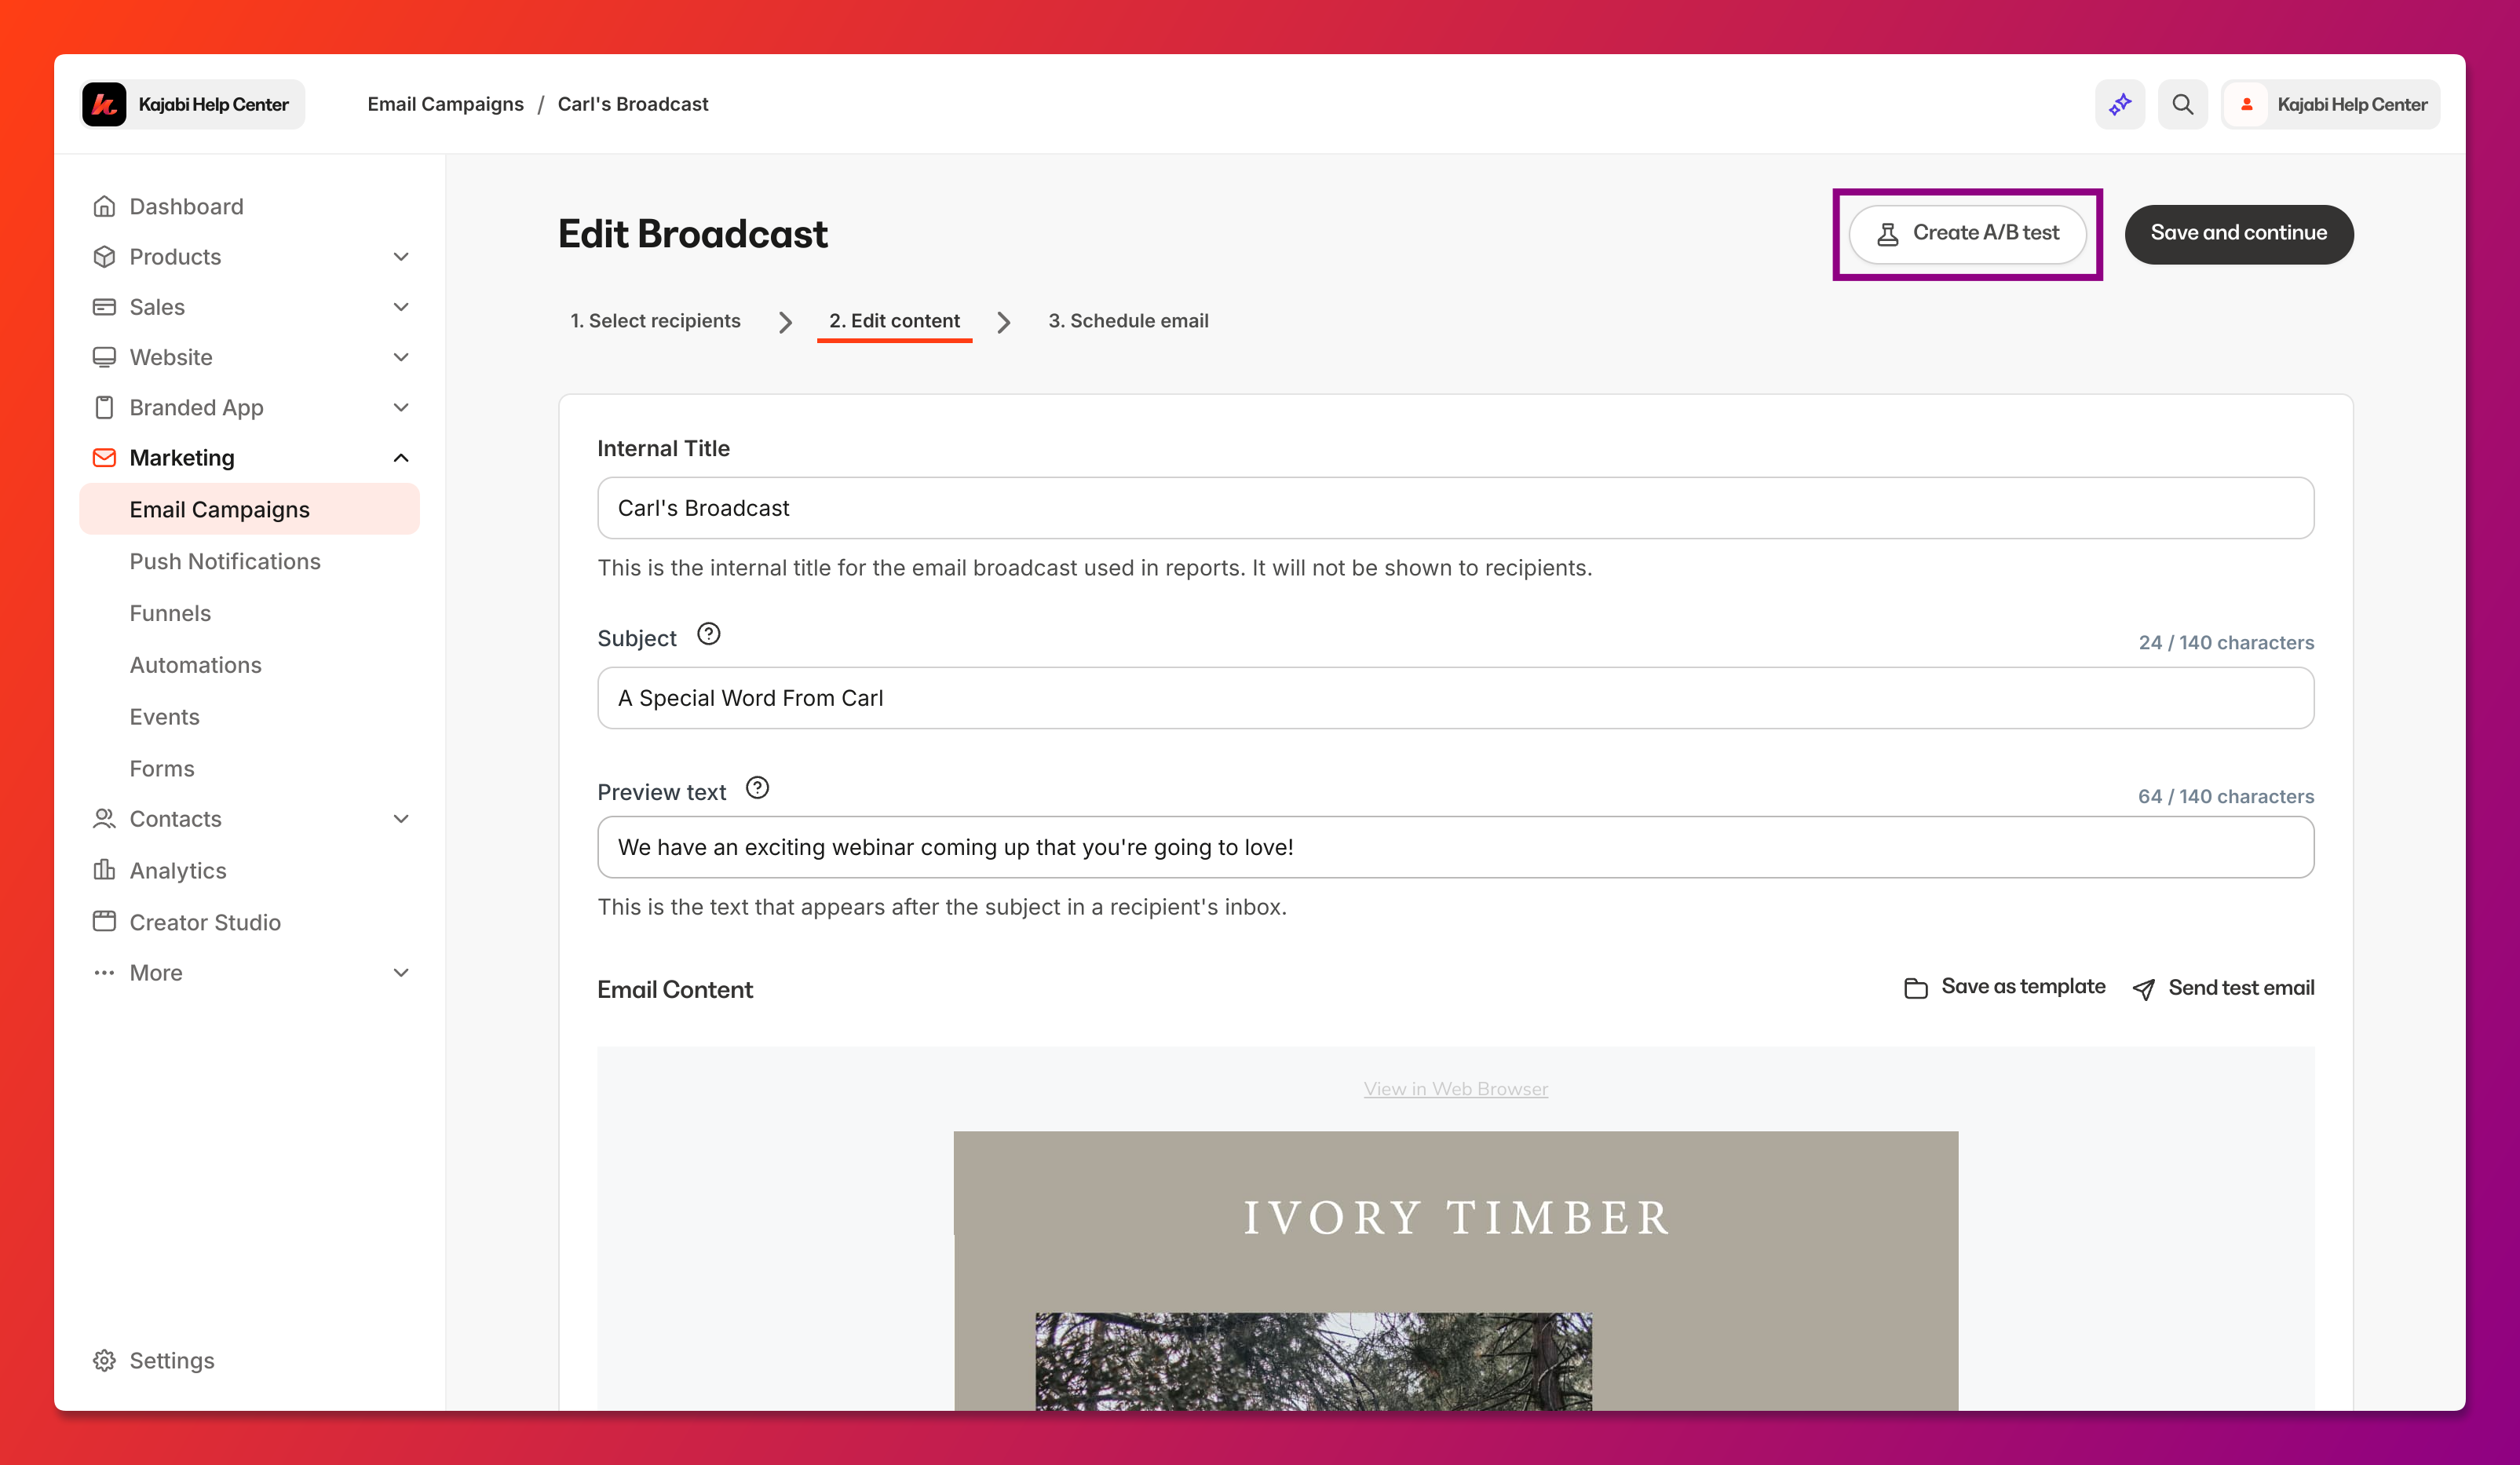Click the Edit Broadcast page heading

[692, 234]
